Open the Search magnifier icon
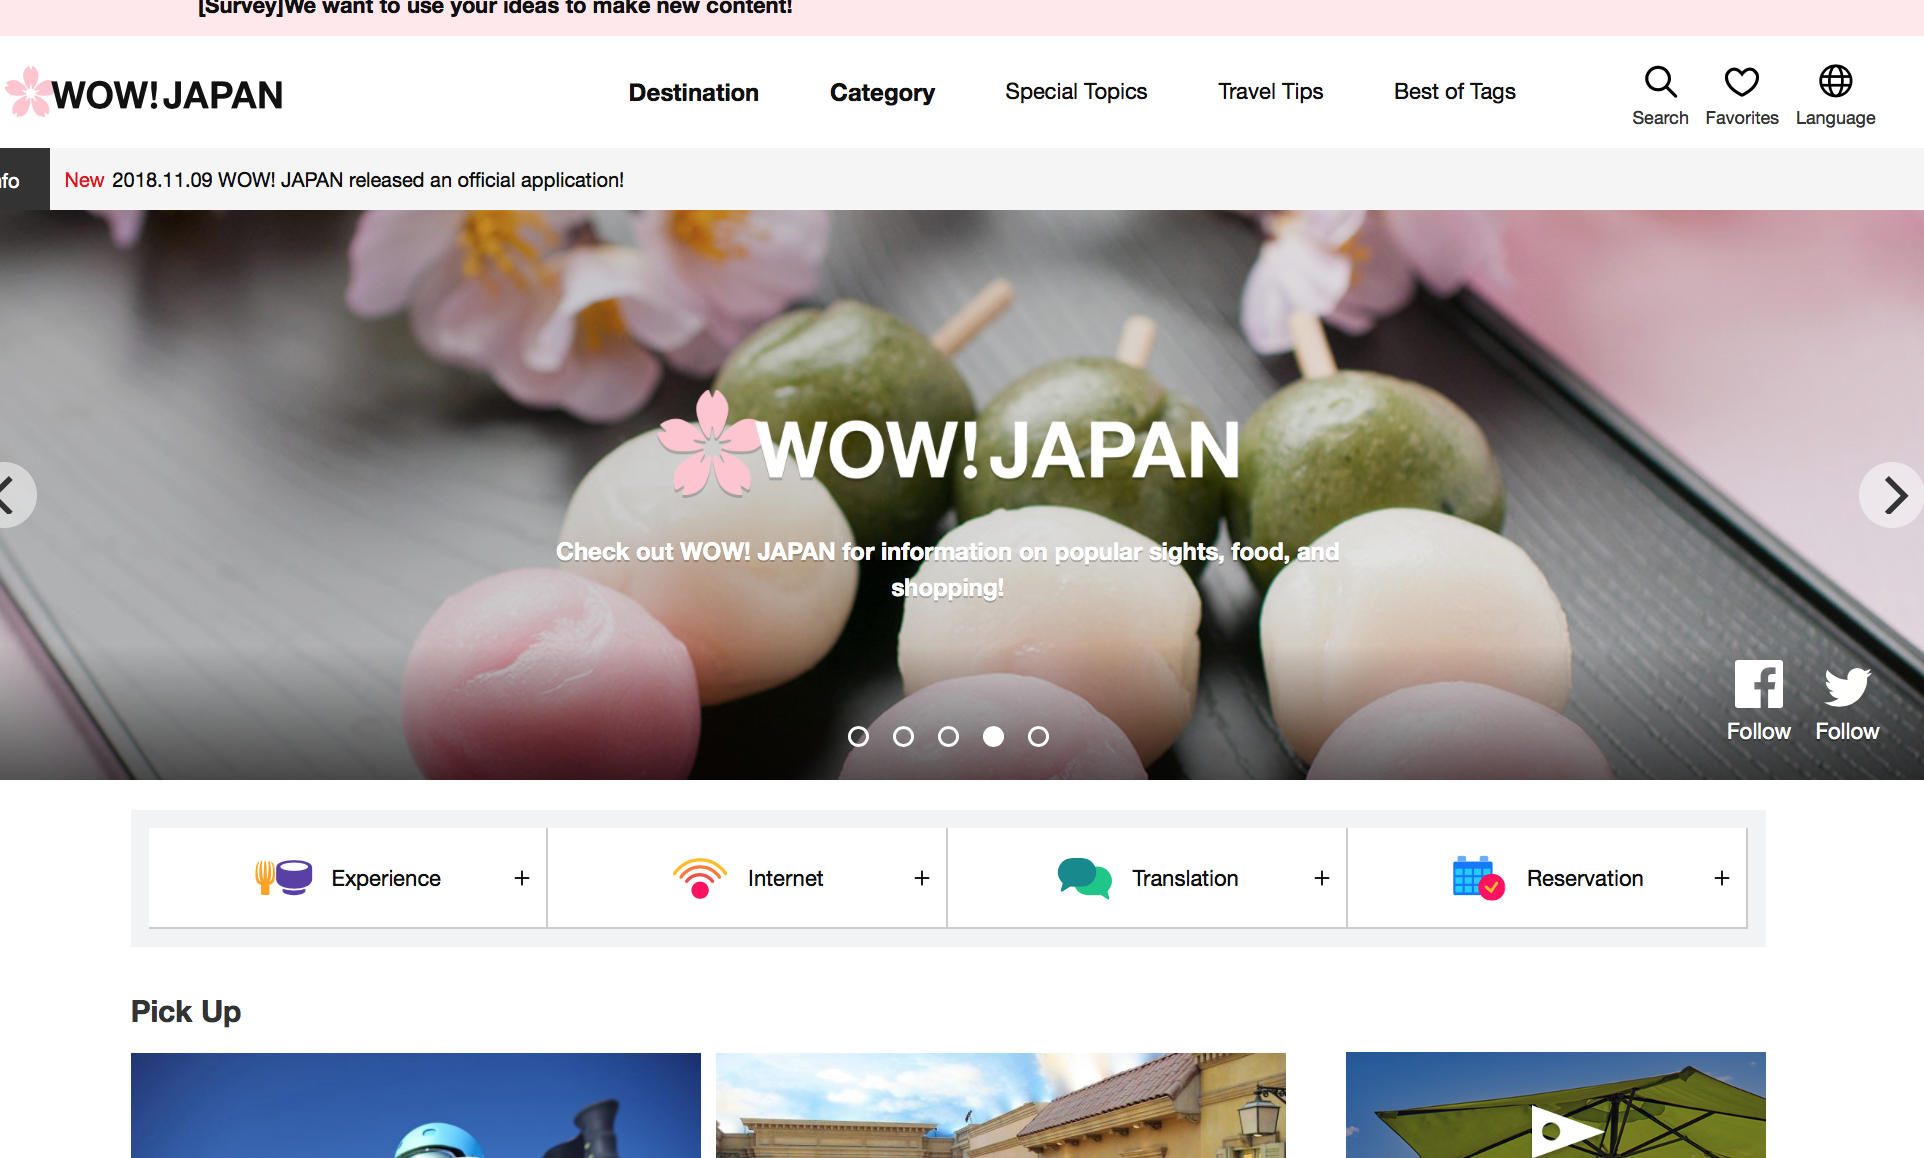1924x1158 pixels. coord(1660,82)
